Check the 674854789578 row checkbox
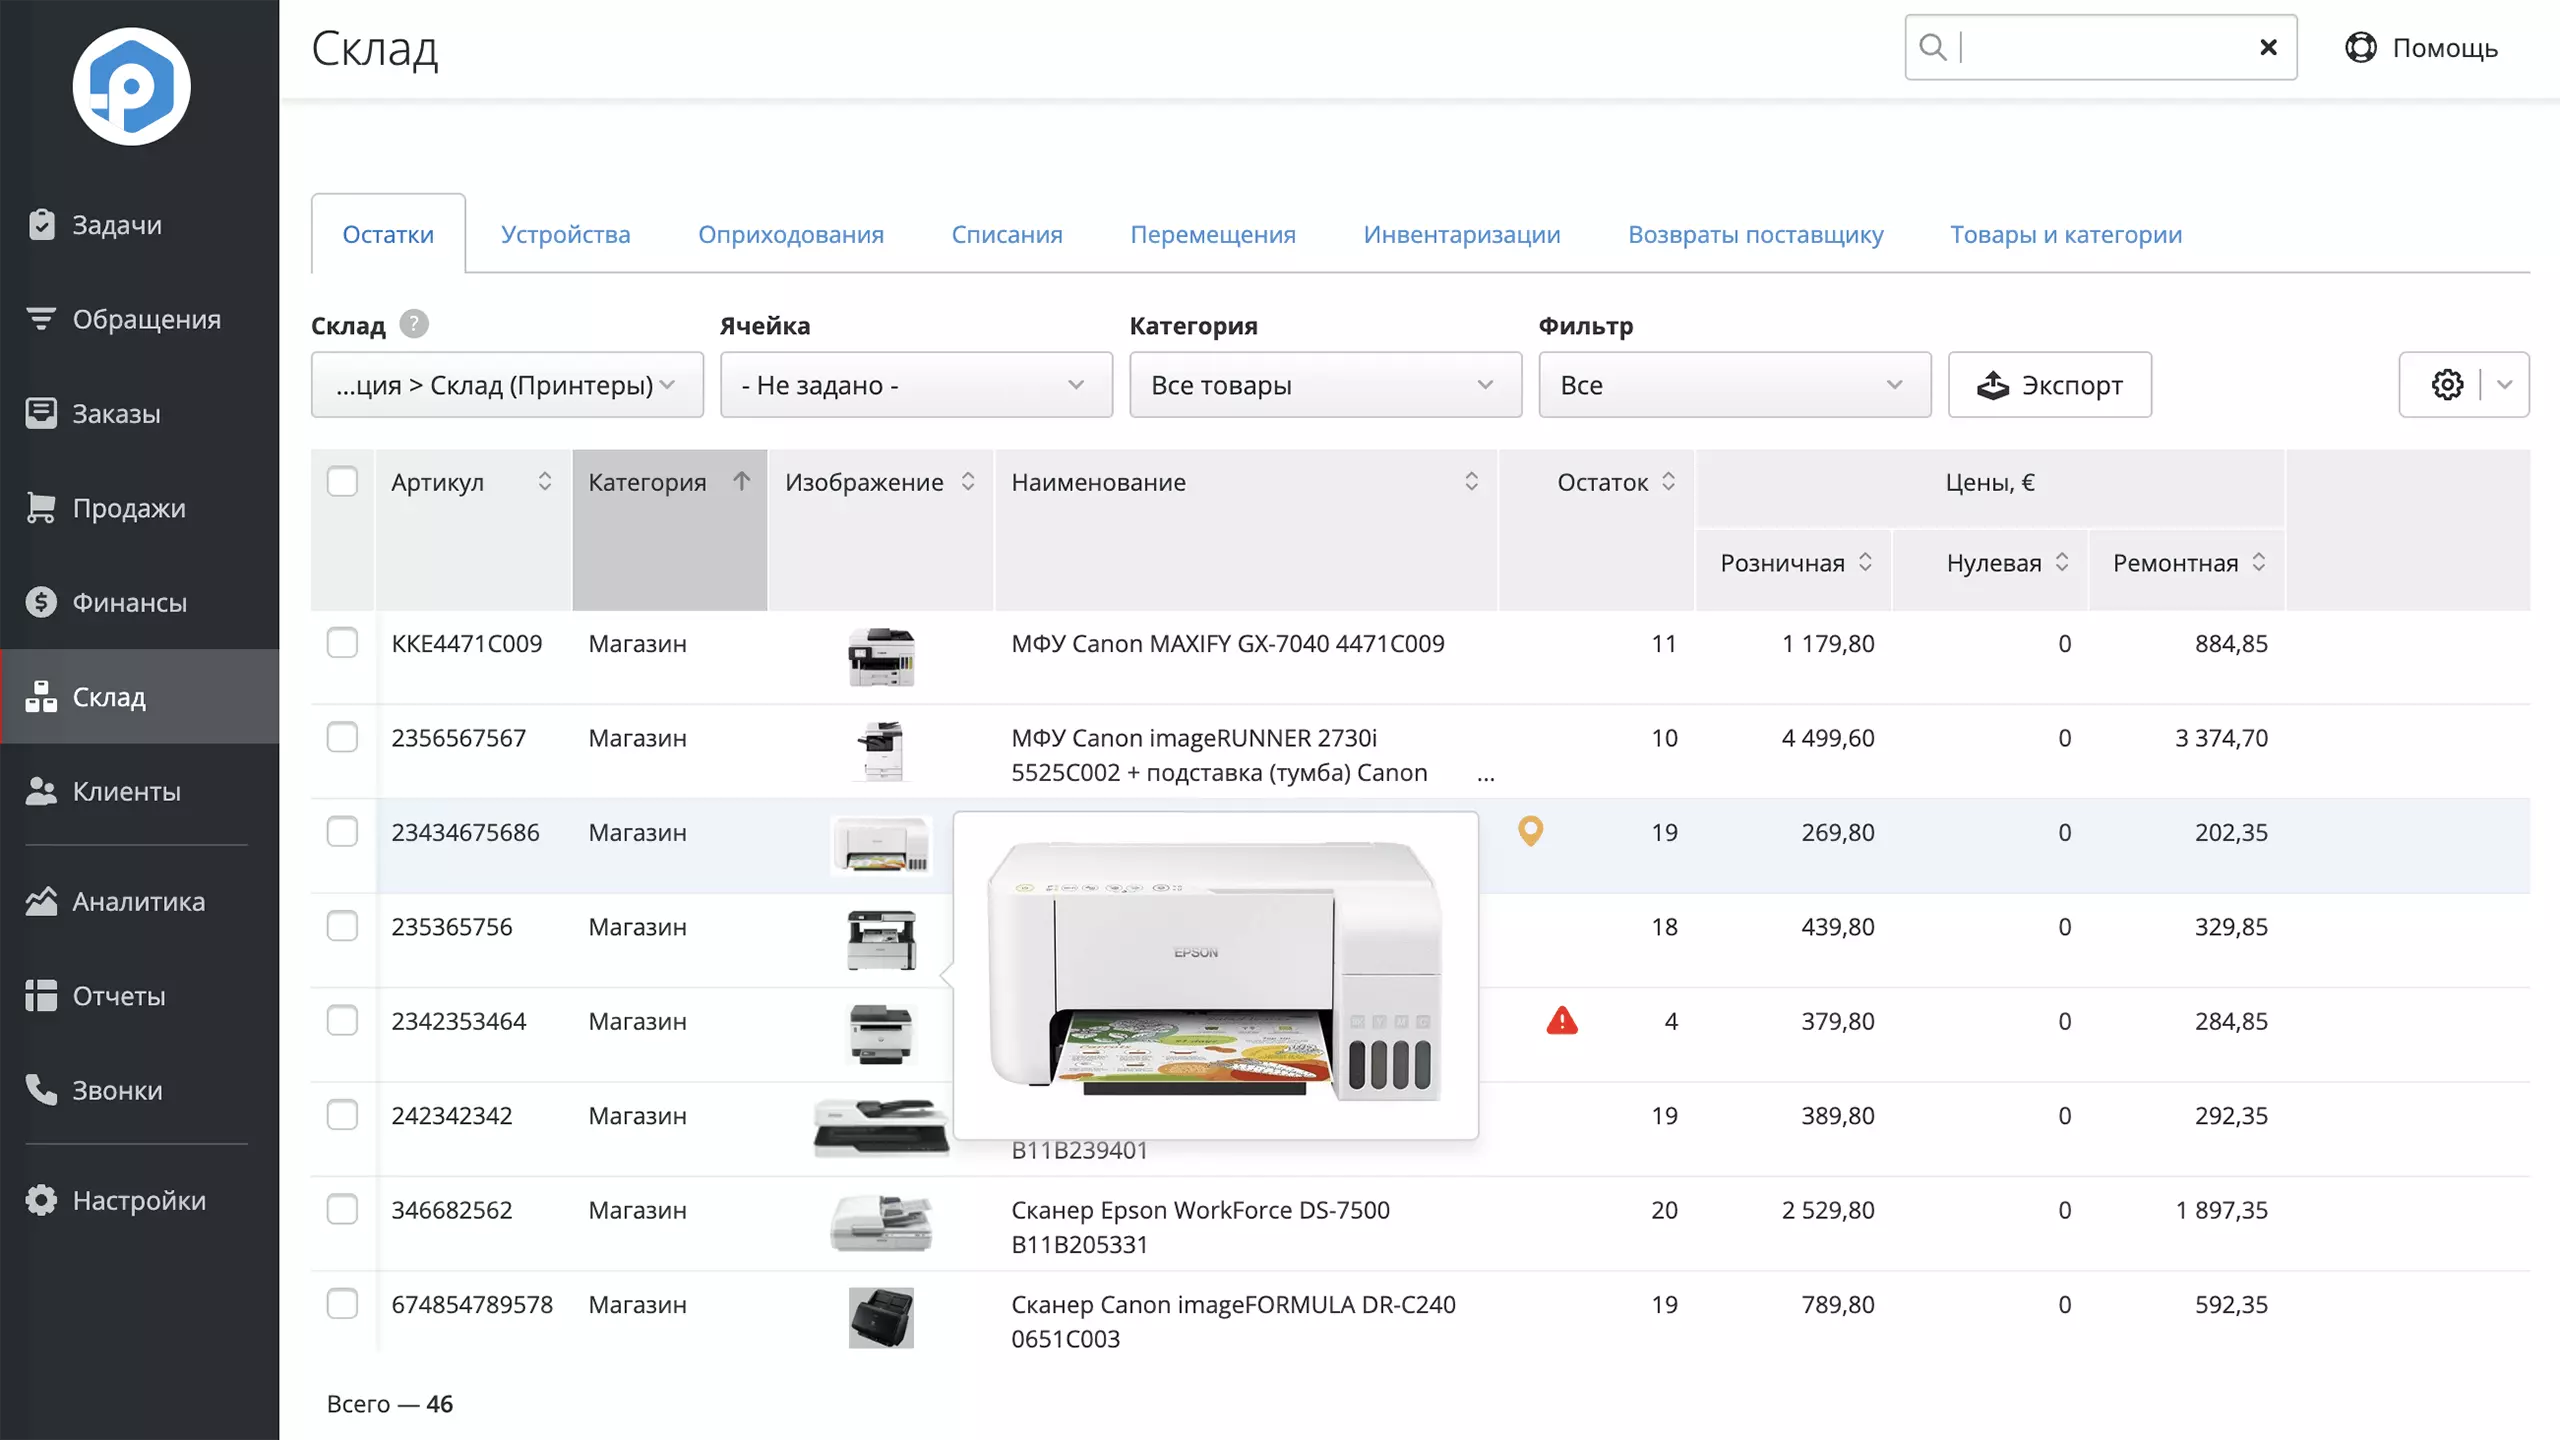Image resolution: width=2560 pixels, height=1440 pixels. [x=342, y=1304]
